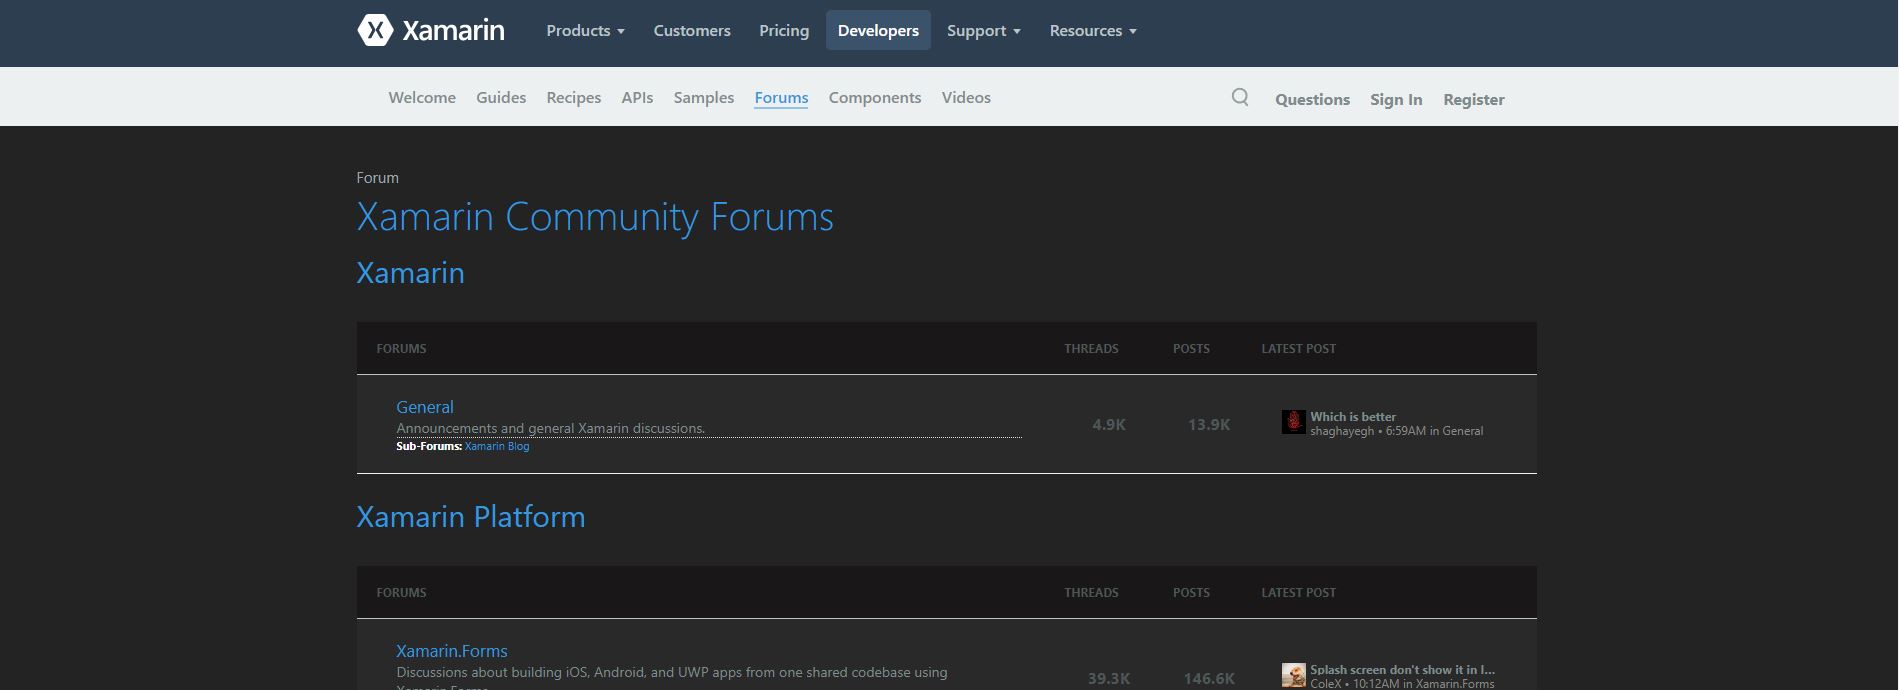The height and width of the screenshot is (690, 1899).
Task: Open the Xamarin Community Forums heading link
Action: click(595, 217)
